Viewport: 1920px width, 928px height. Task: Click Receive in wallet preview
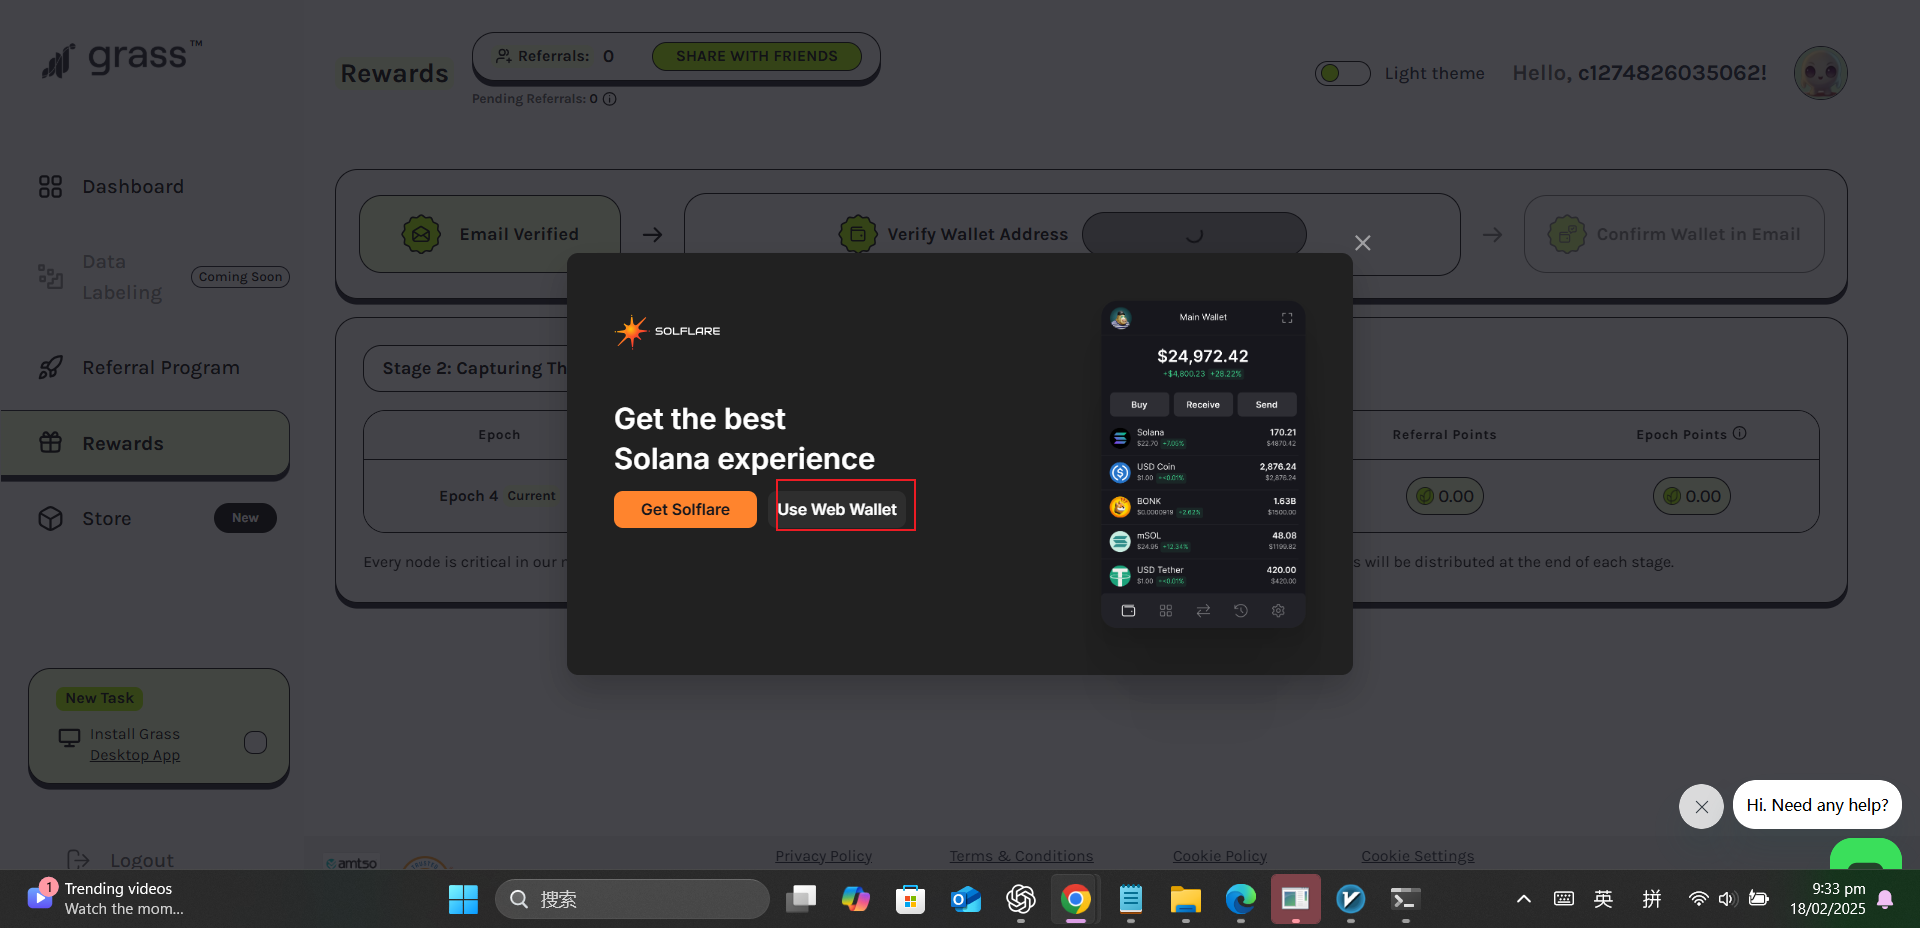pos(1203,405)
